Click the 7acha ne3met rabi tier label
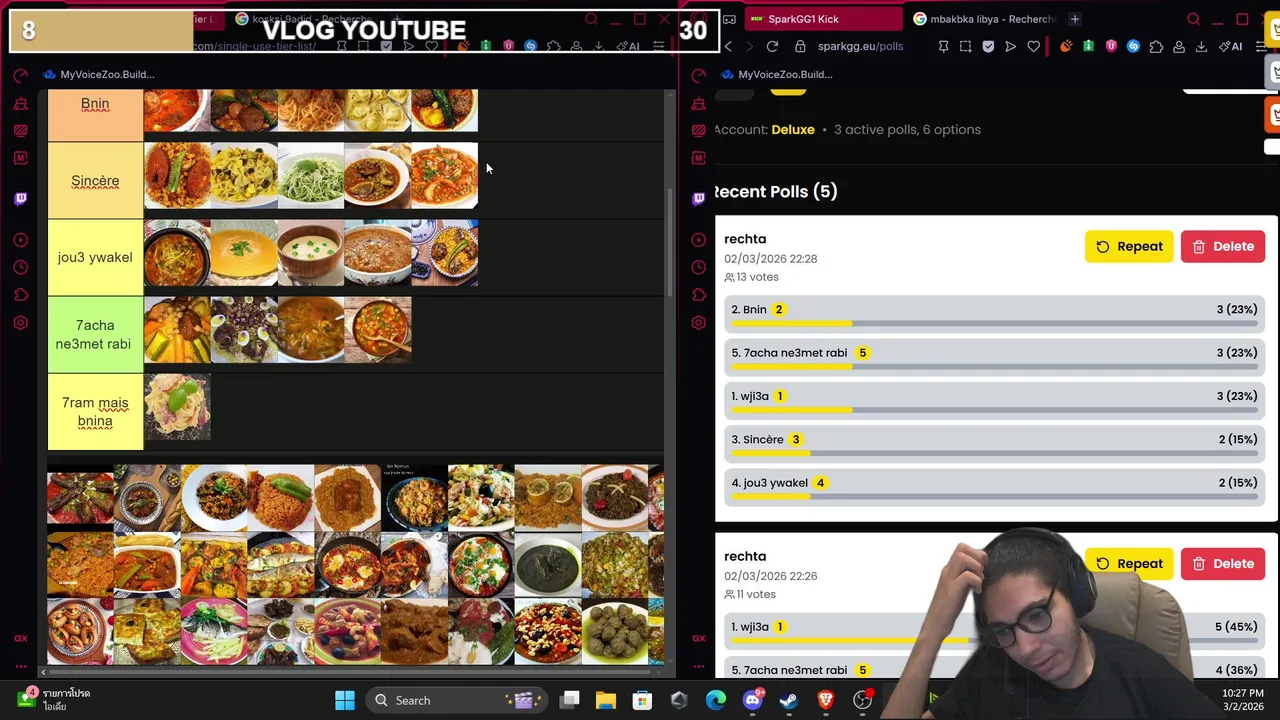The width and height of the screenshot is (1280, 720). pos(95,334)
